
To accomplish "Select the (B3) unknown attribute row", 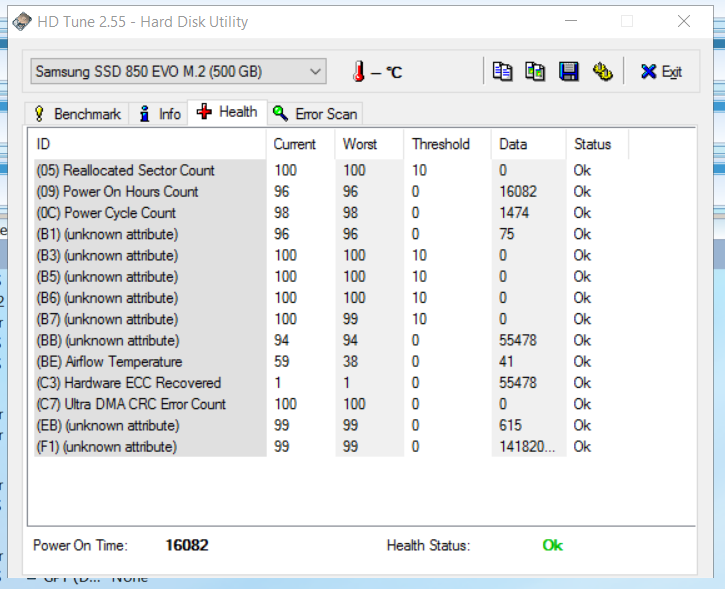I will [331, 255].
